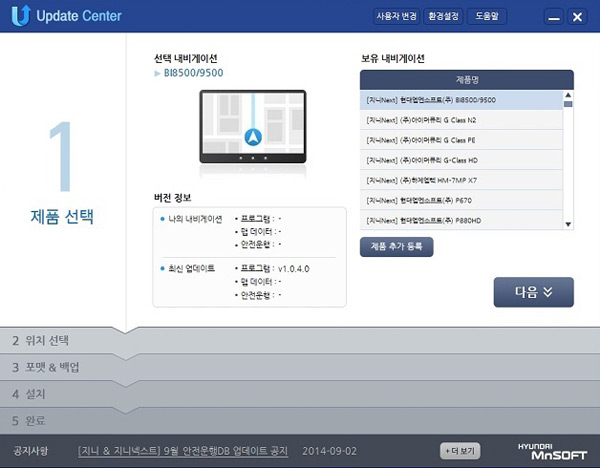Click the +더 보기 button

[x=460, y=451]
